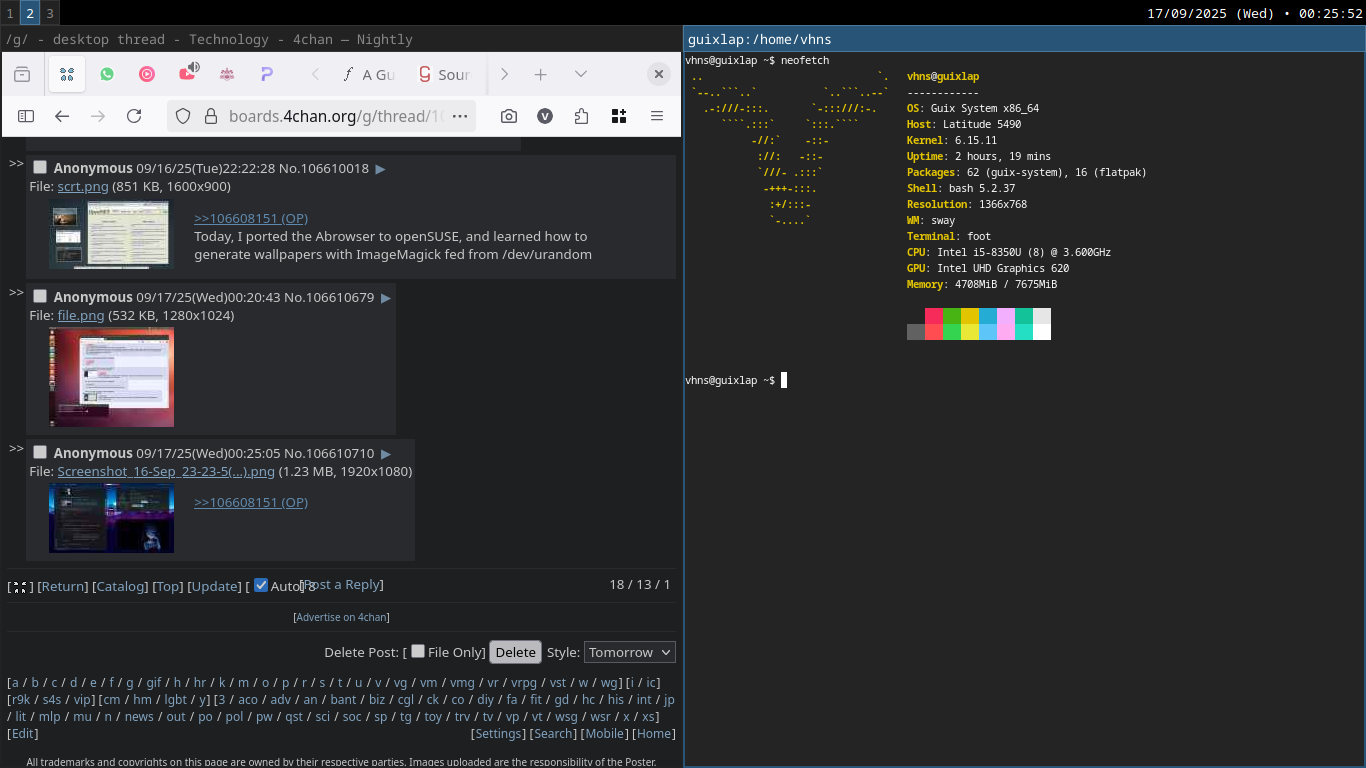Click the expand-all-images icon left of Return

click(x=19, y=587)
